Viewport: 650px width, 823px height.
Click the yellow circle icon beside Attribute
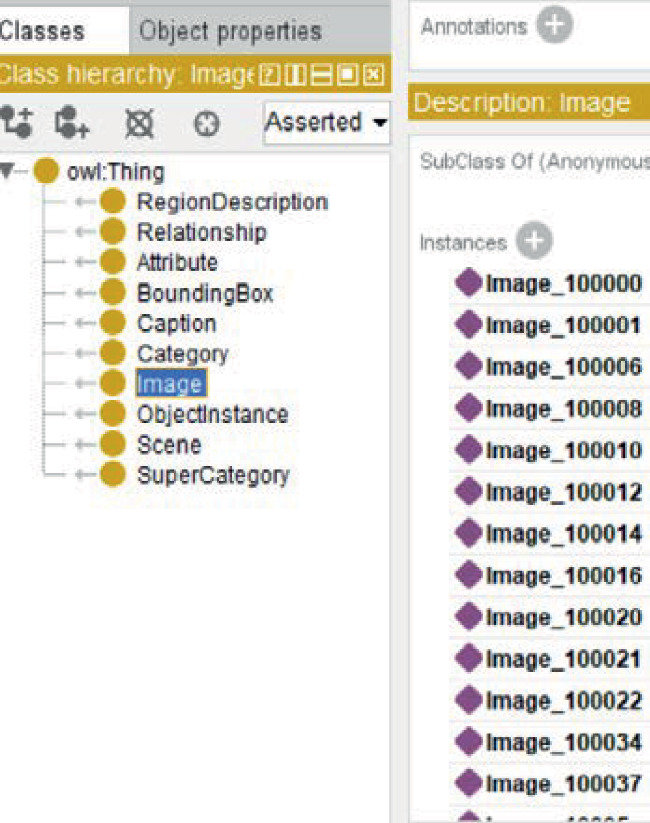pos(112,261)
